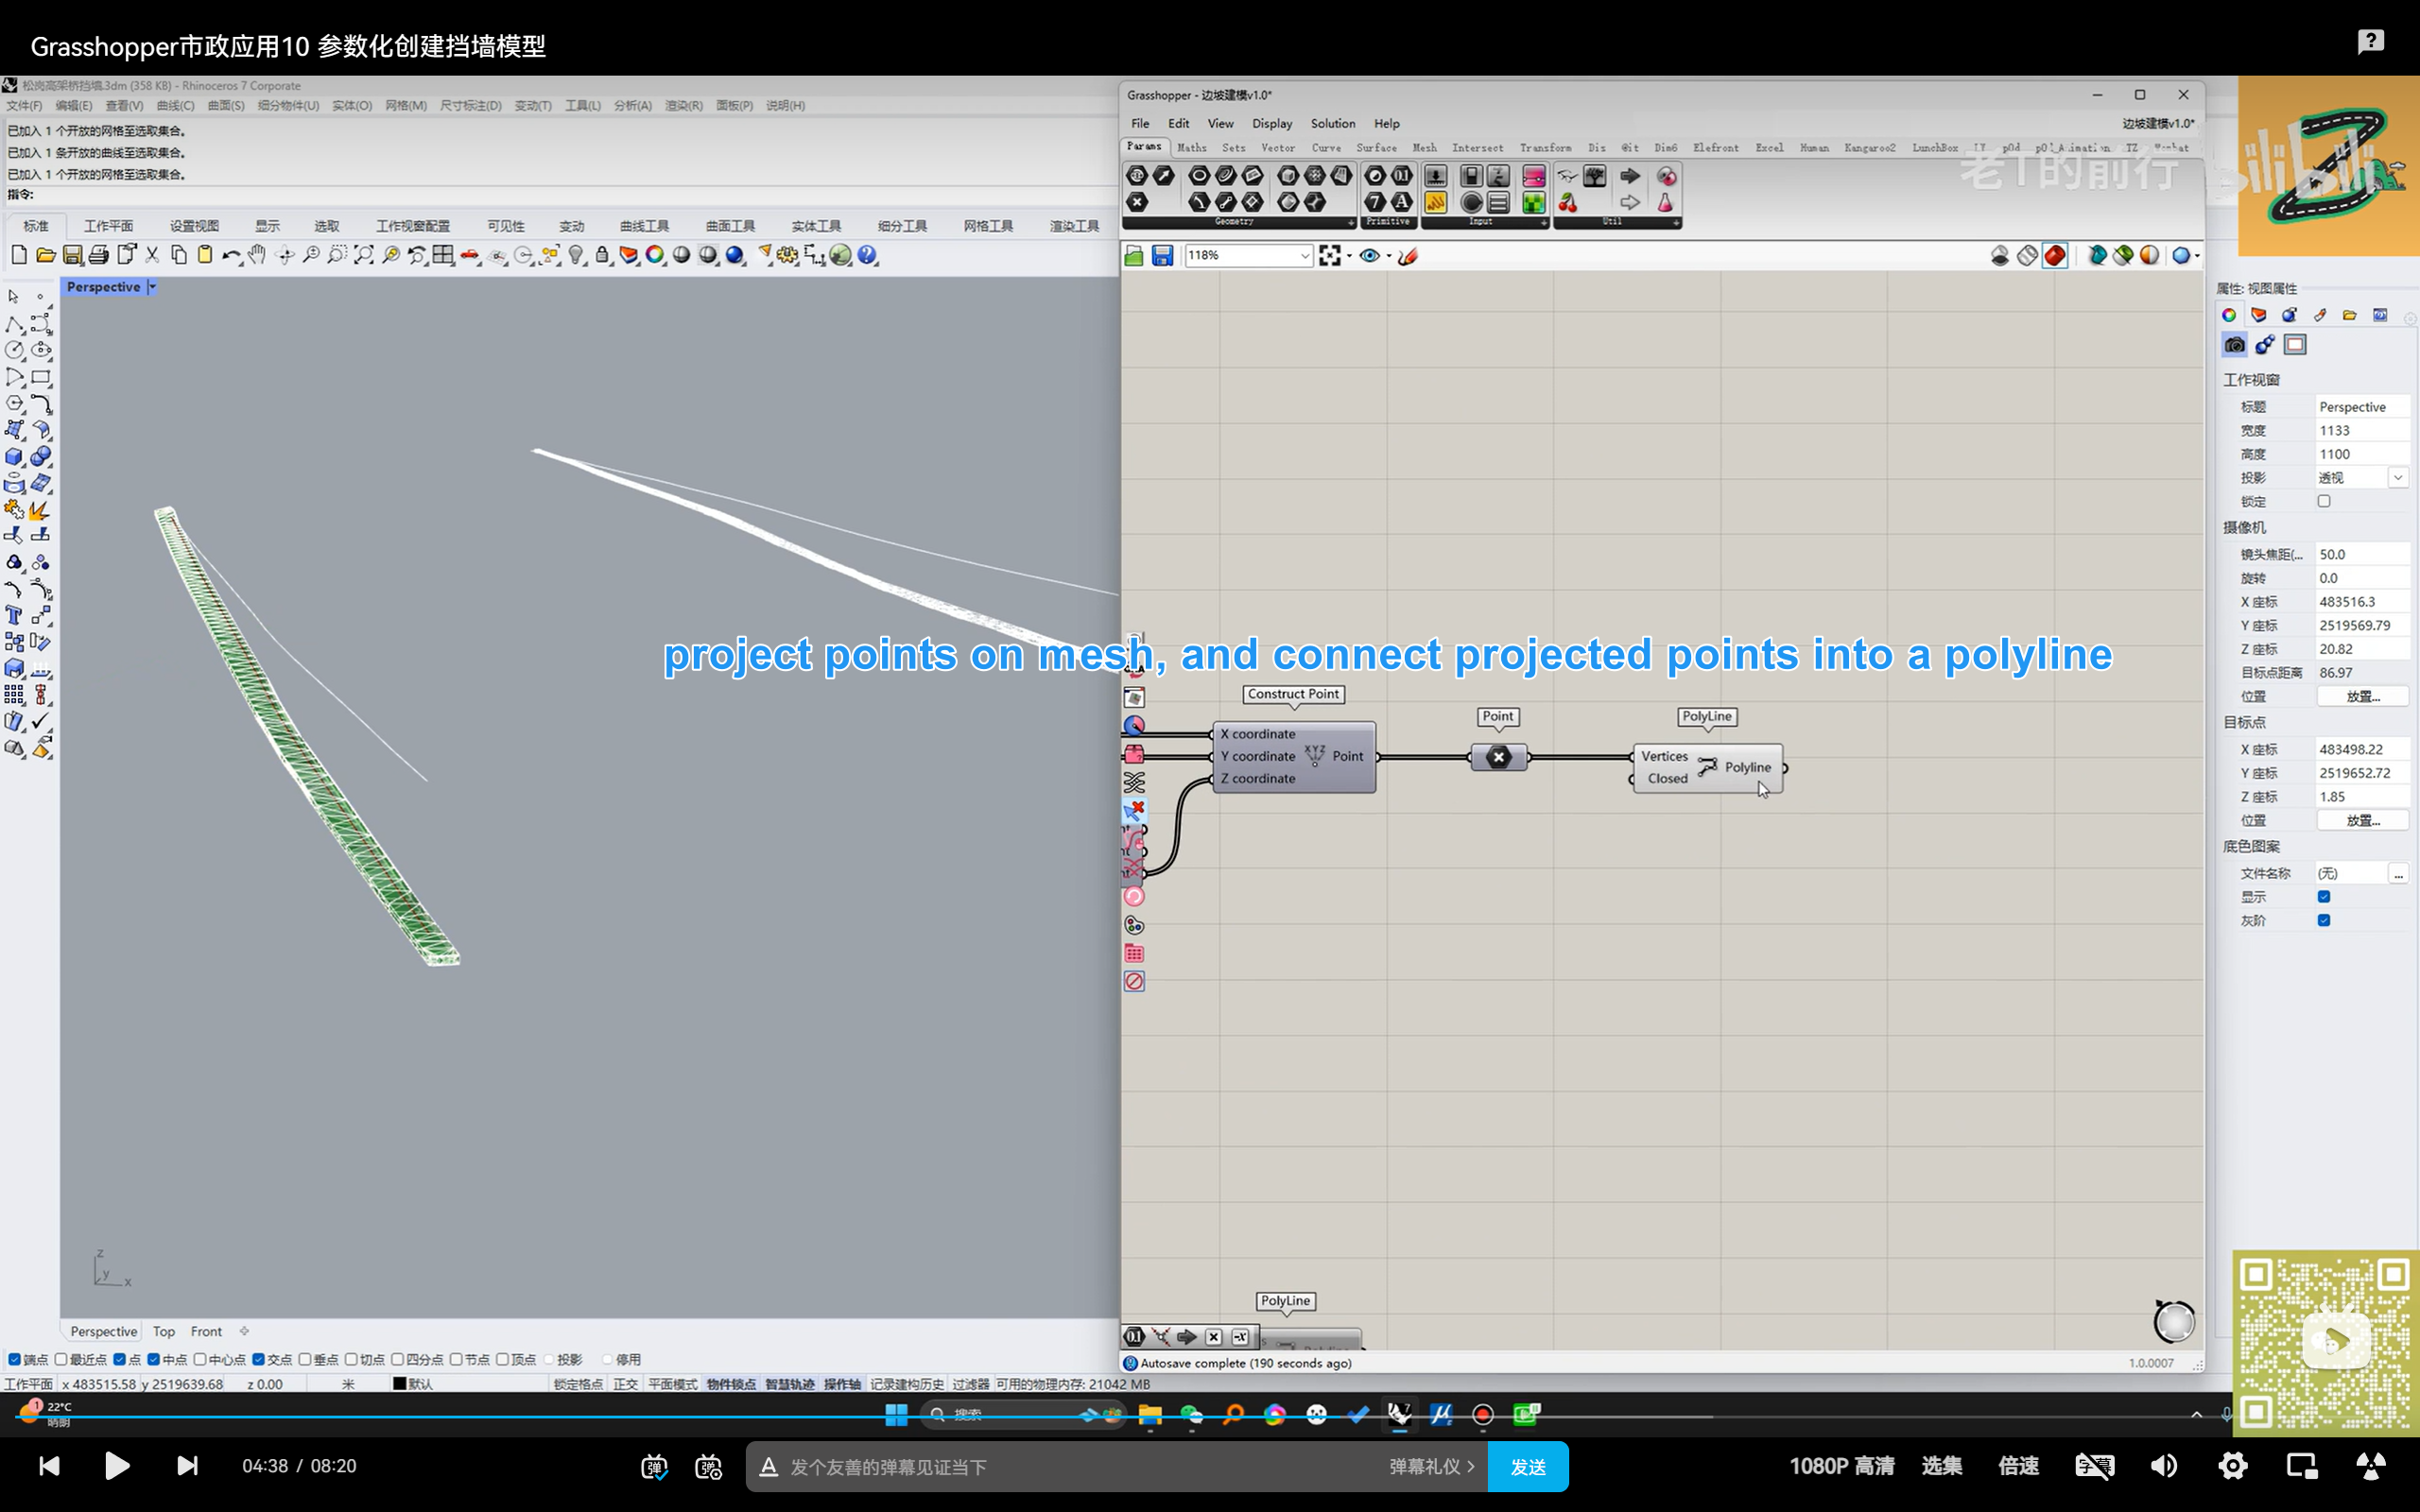
Task: Open the 118% zoom level dropdown
Action: [1304, 256]
